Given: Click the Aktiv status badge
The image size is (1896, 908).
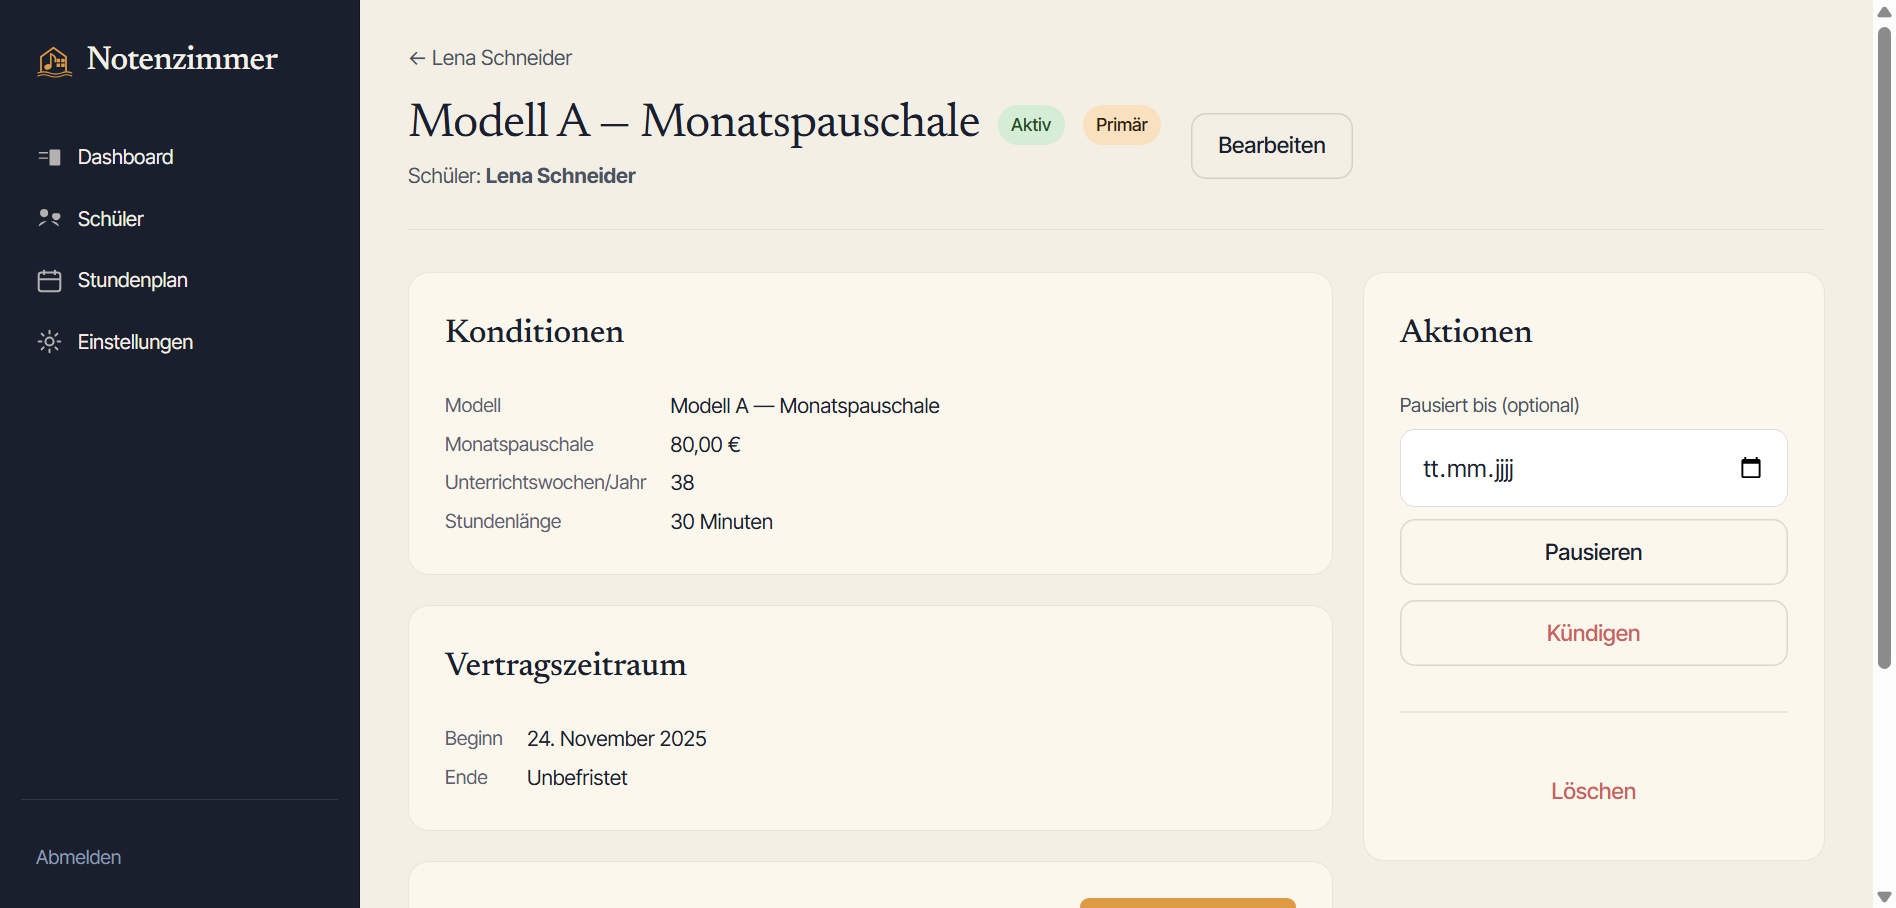Looking at the screenshot, I should pos(1031,125).
